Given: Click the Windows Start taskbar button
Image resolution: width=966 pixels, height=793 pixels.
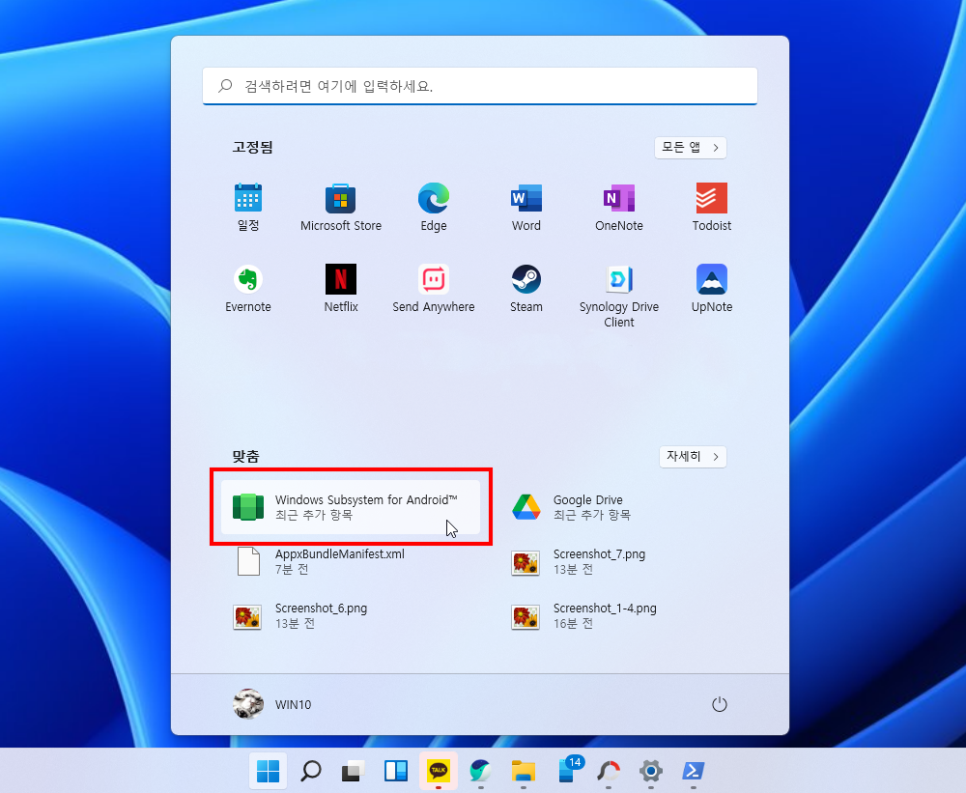Looking at the screenshot, I should pos(268,771).
